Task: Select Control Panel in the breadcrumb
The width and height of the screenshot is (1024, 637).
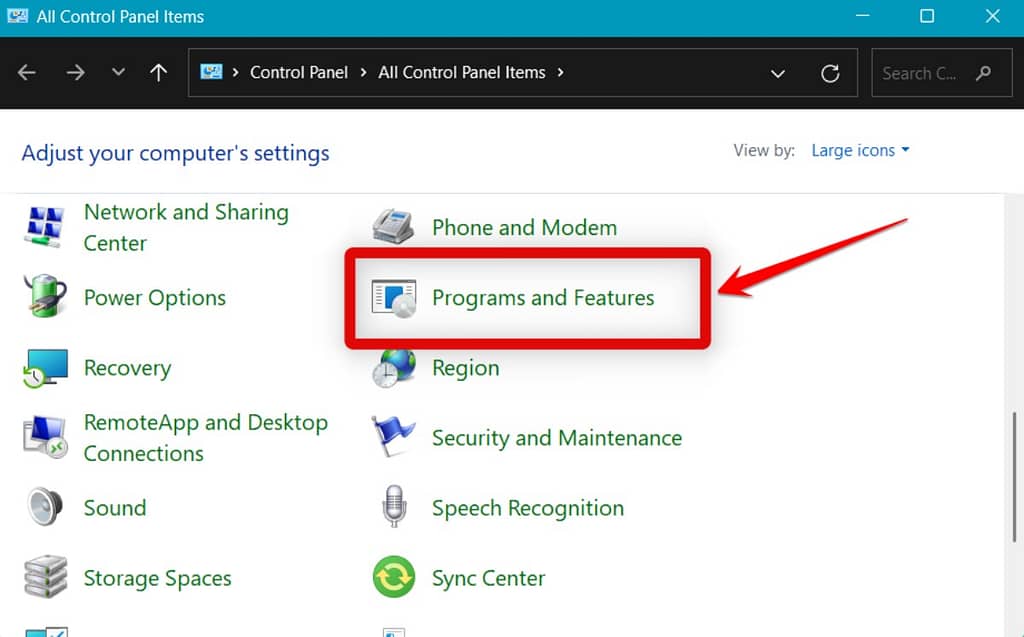Action: (x=298, y=73)
